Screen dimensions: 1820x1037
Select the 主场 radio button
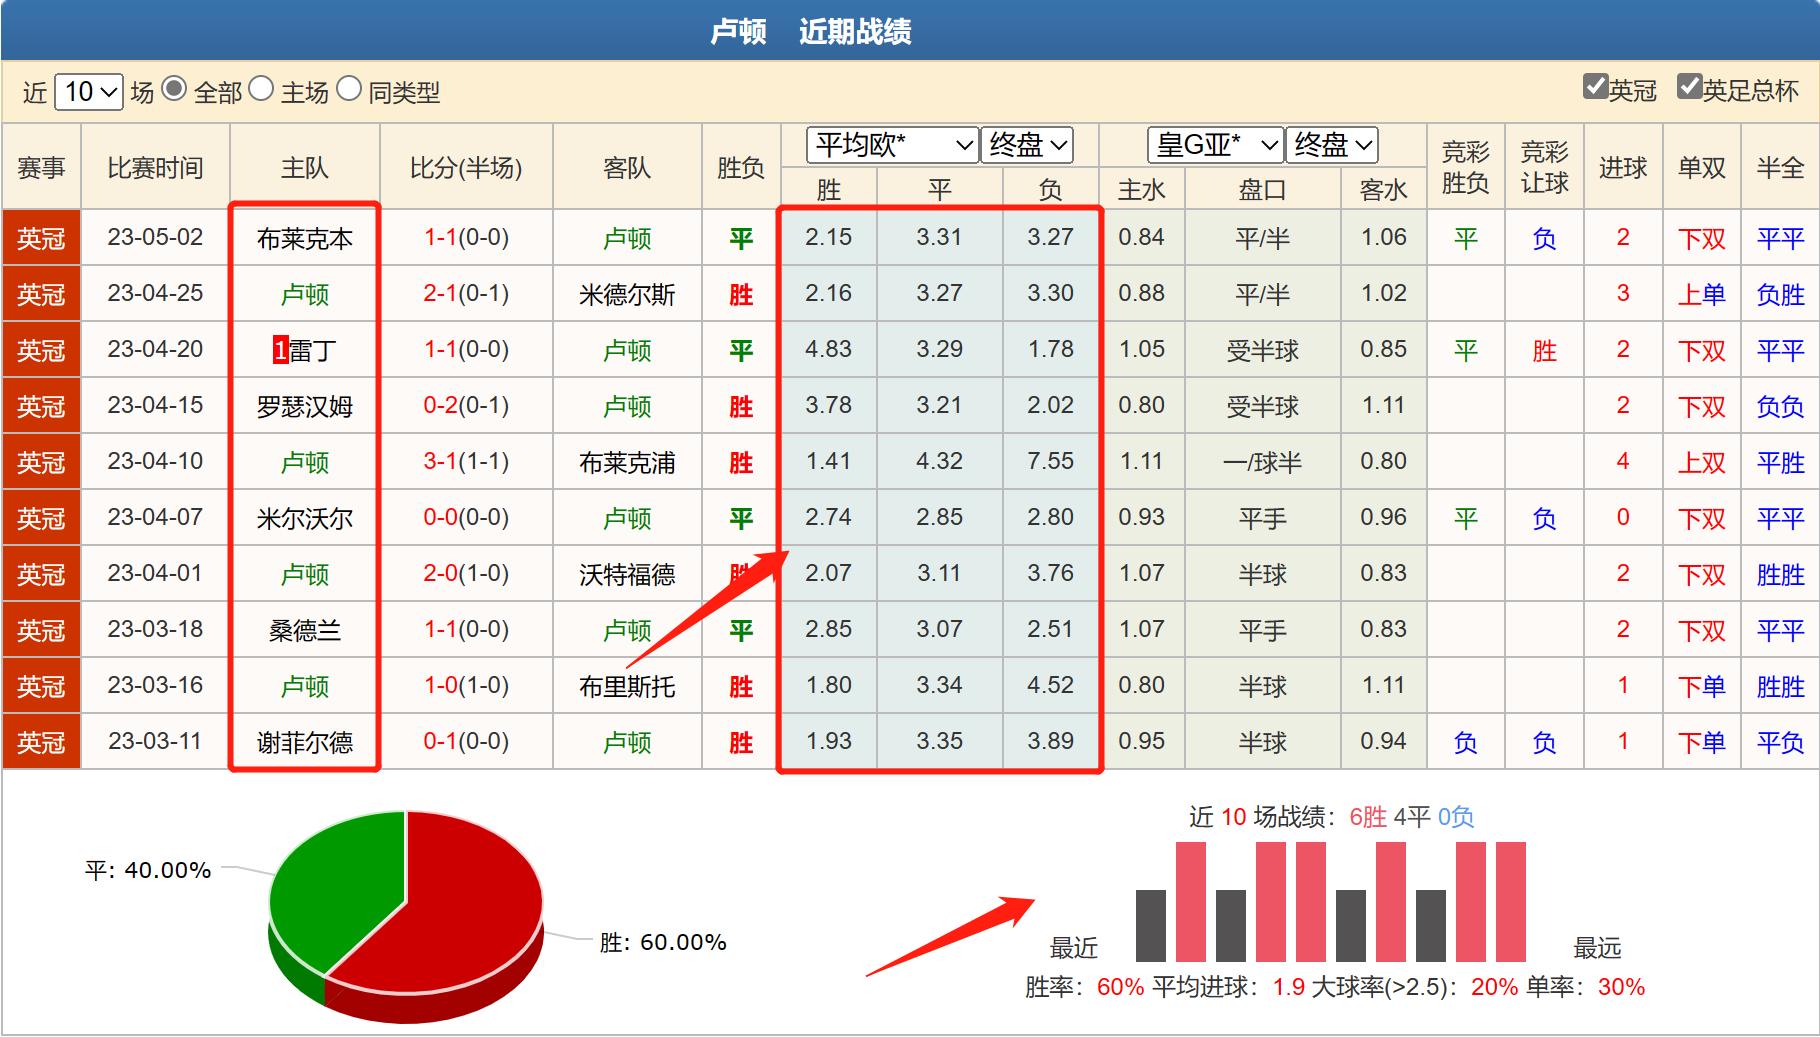coord(263,90)
